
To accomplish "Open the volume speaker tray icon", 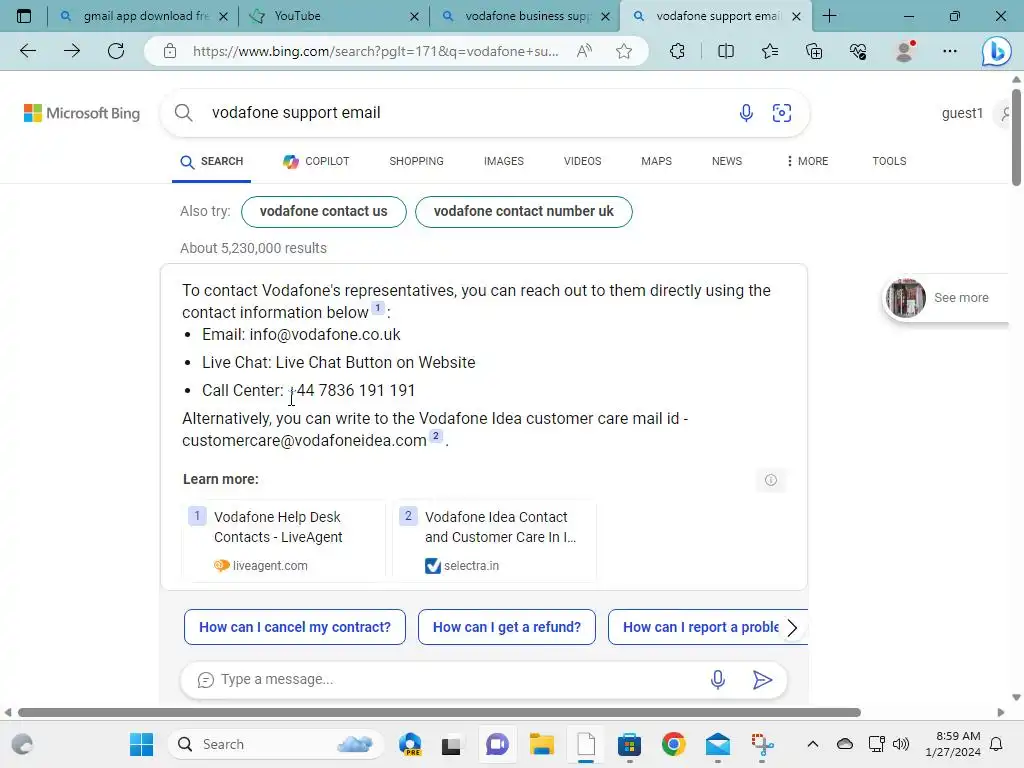I will click(x=901, y=744).
